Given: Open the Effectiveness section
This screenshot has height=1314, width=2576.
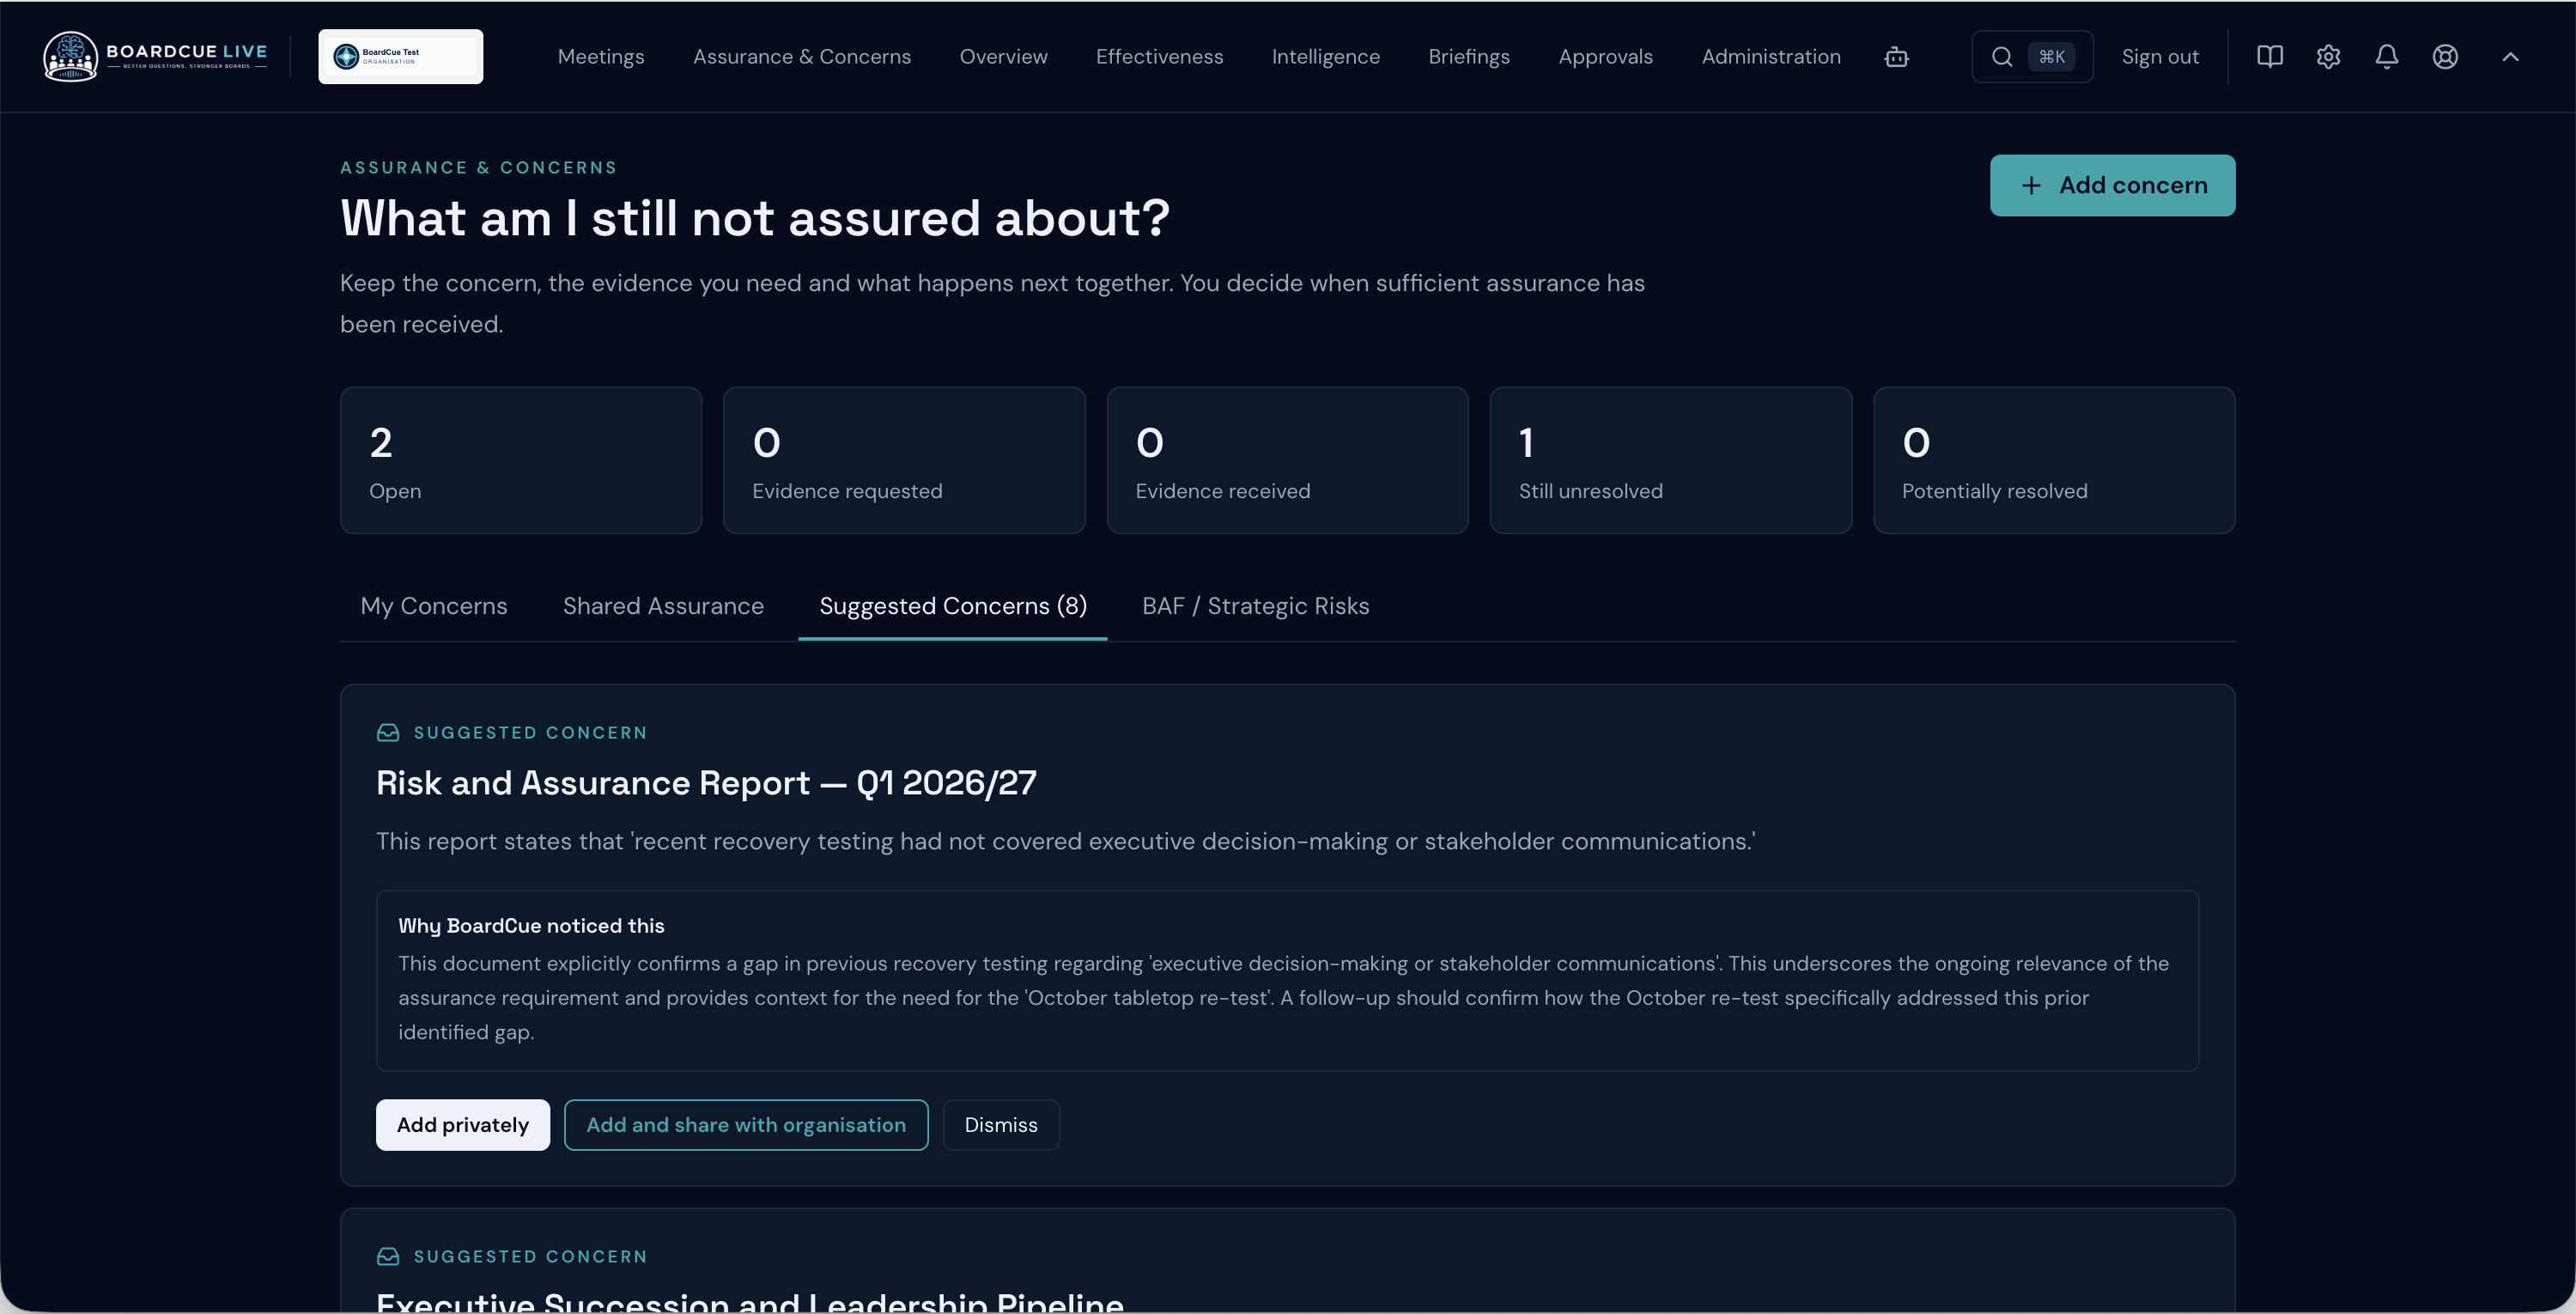Looking at the screenshot, I should pyautogui.click(x=1159, y=57).
